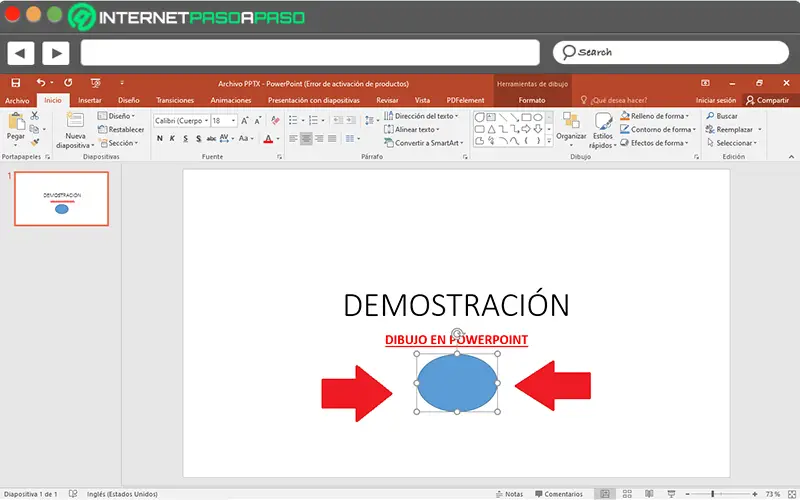Open the Transiciones ribbon tab

tap(175, 101)
